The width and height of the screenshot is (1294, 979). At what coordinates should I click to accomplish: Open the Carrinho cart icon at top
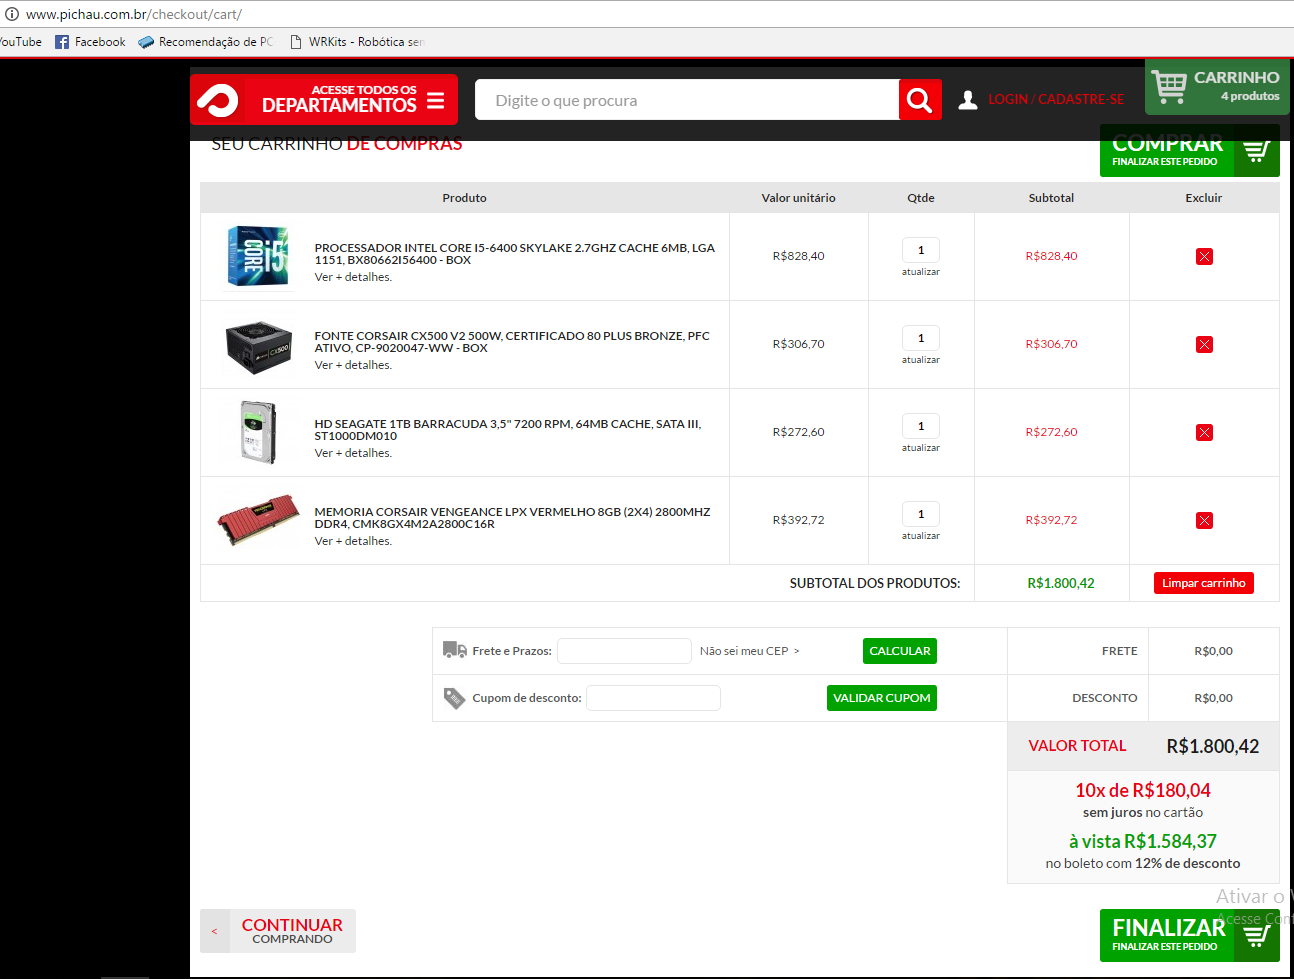point(1169,87)
